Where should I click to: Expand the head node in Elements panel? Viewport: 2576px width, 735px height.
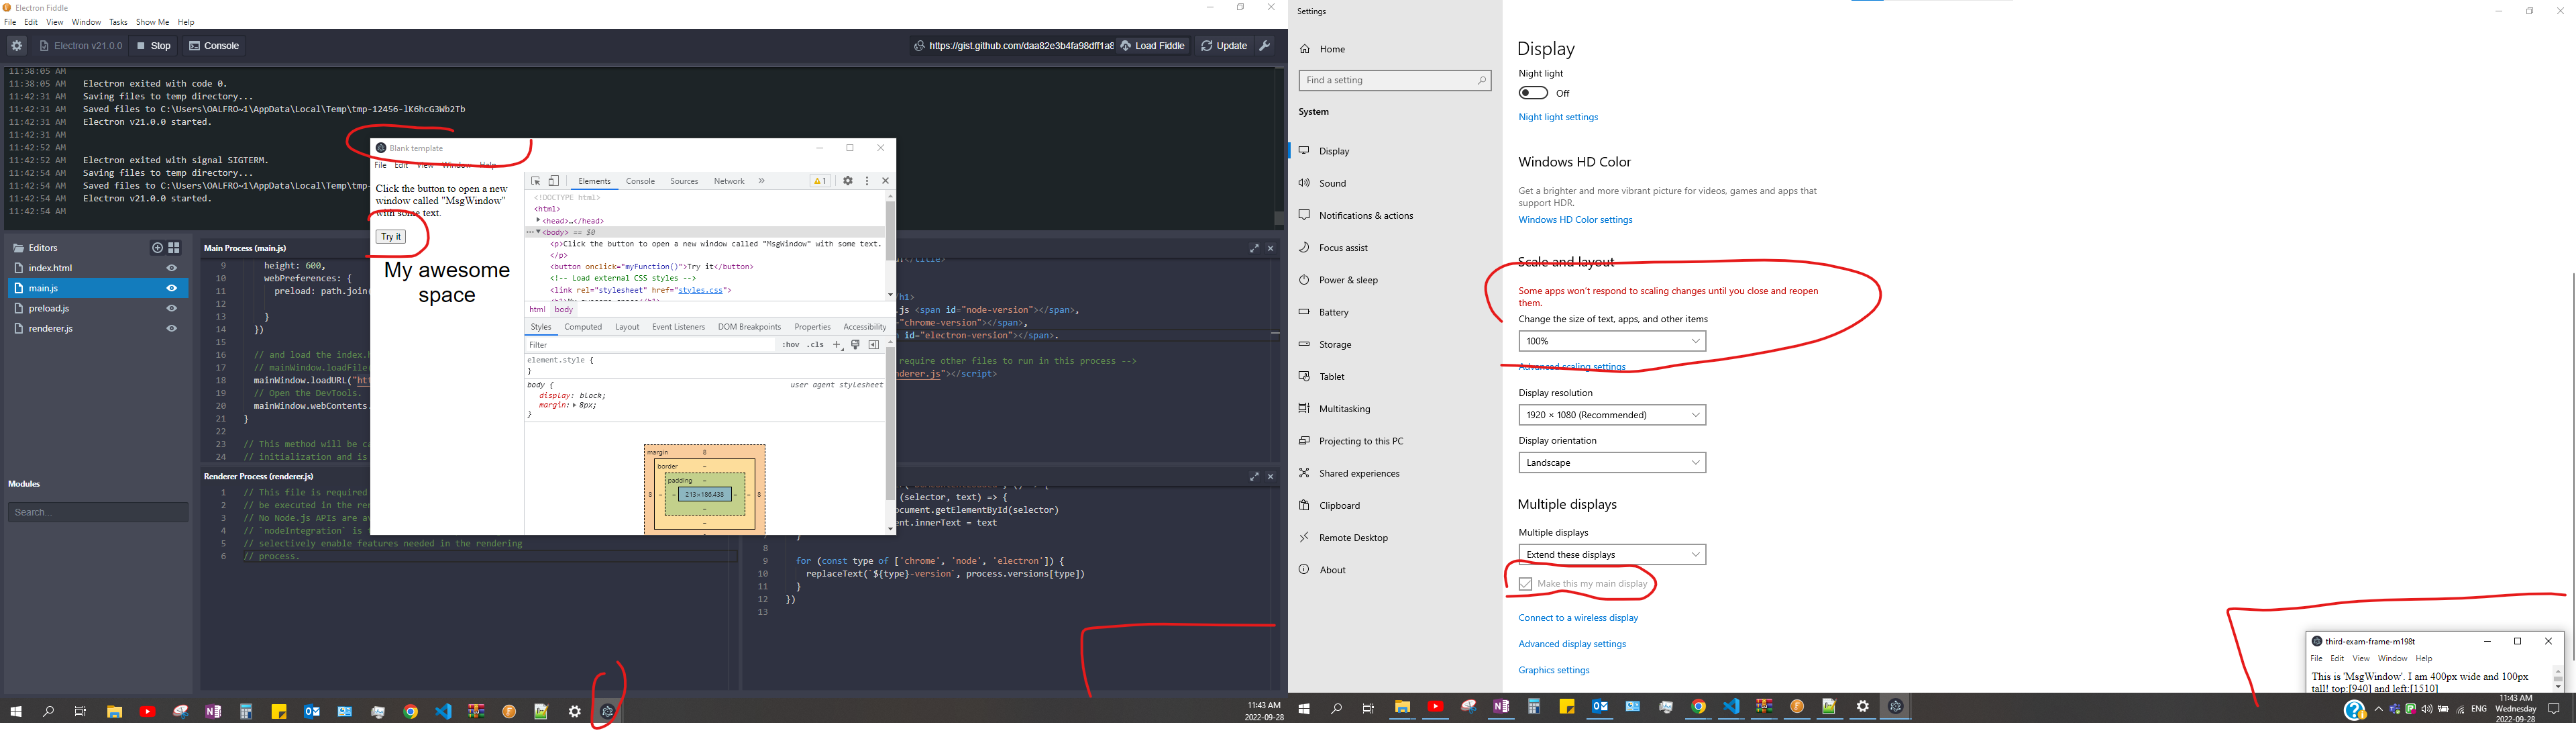539,220
